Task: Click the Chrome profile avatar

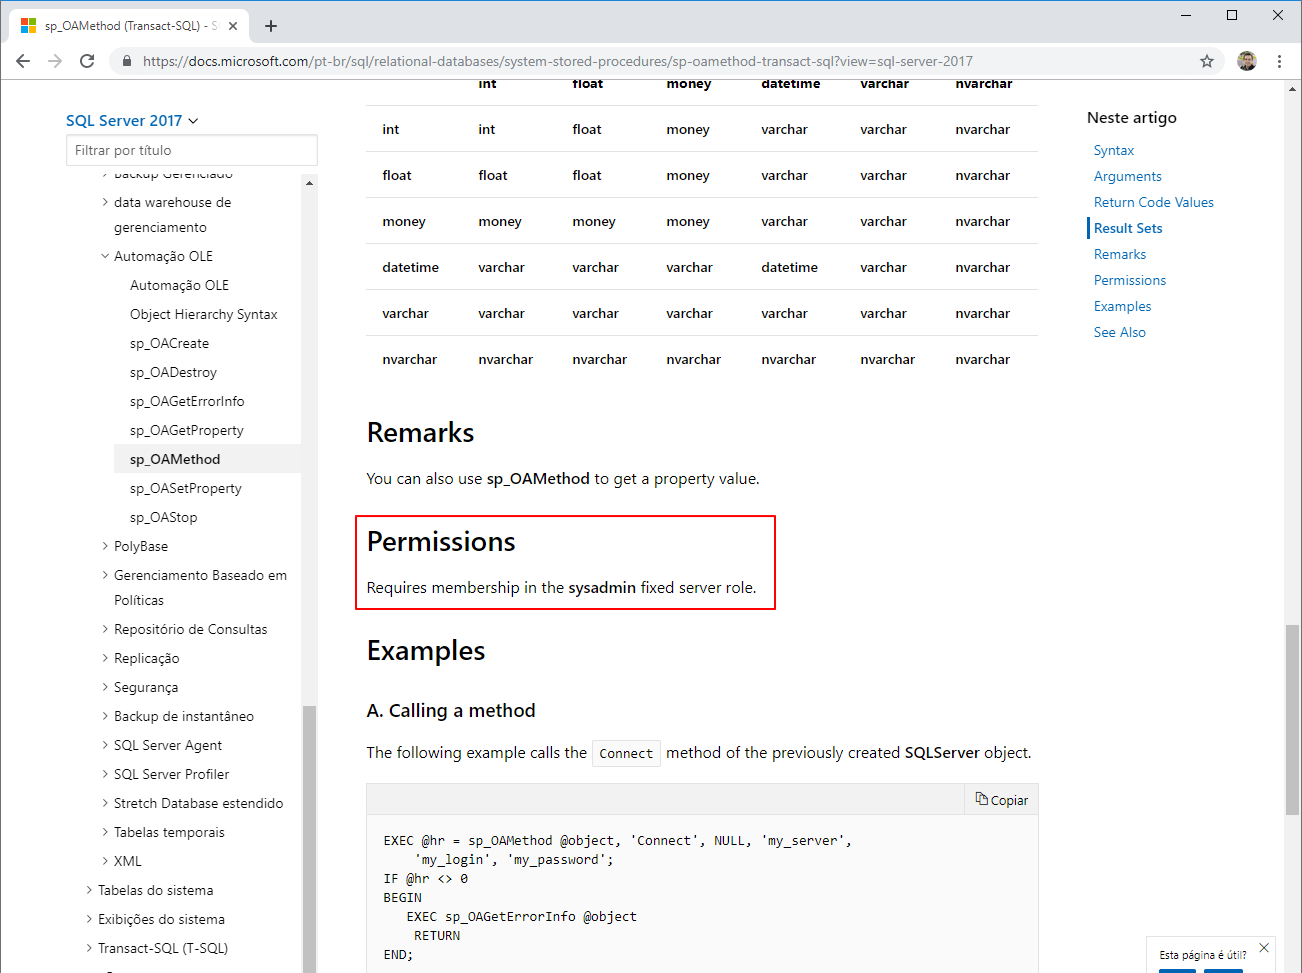Action: pos(1246,60)
